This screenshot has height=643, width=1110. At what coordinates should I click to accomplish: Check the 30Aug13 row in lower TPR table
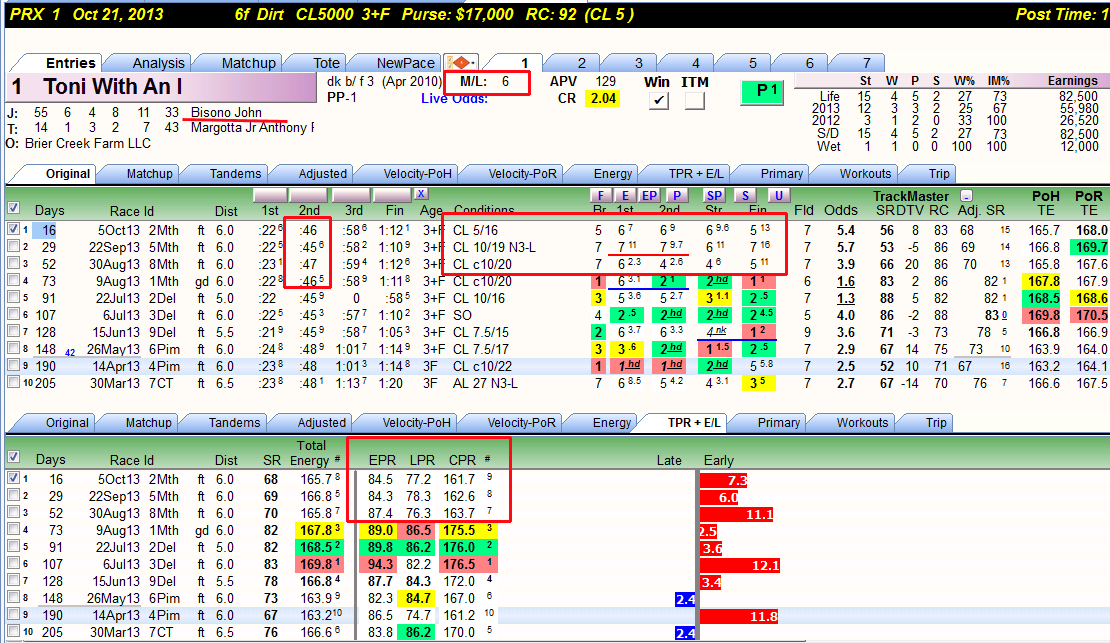tap(13, 512)
